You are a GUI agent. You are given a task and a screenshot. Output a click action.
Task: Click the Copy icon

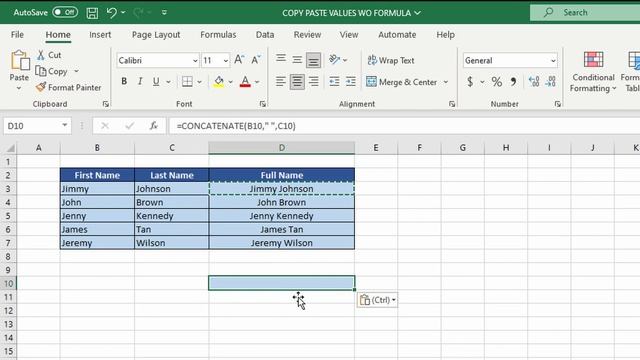tap(41, 71)
